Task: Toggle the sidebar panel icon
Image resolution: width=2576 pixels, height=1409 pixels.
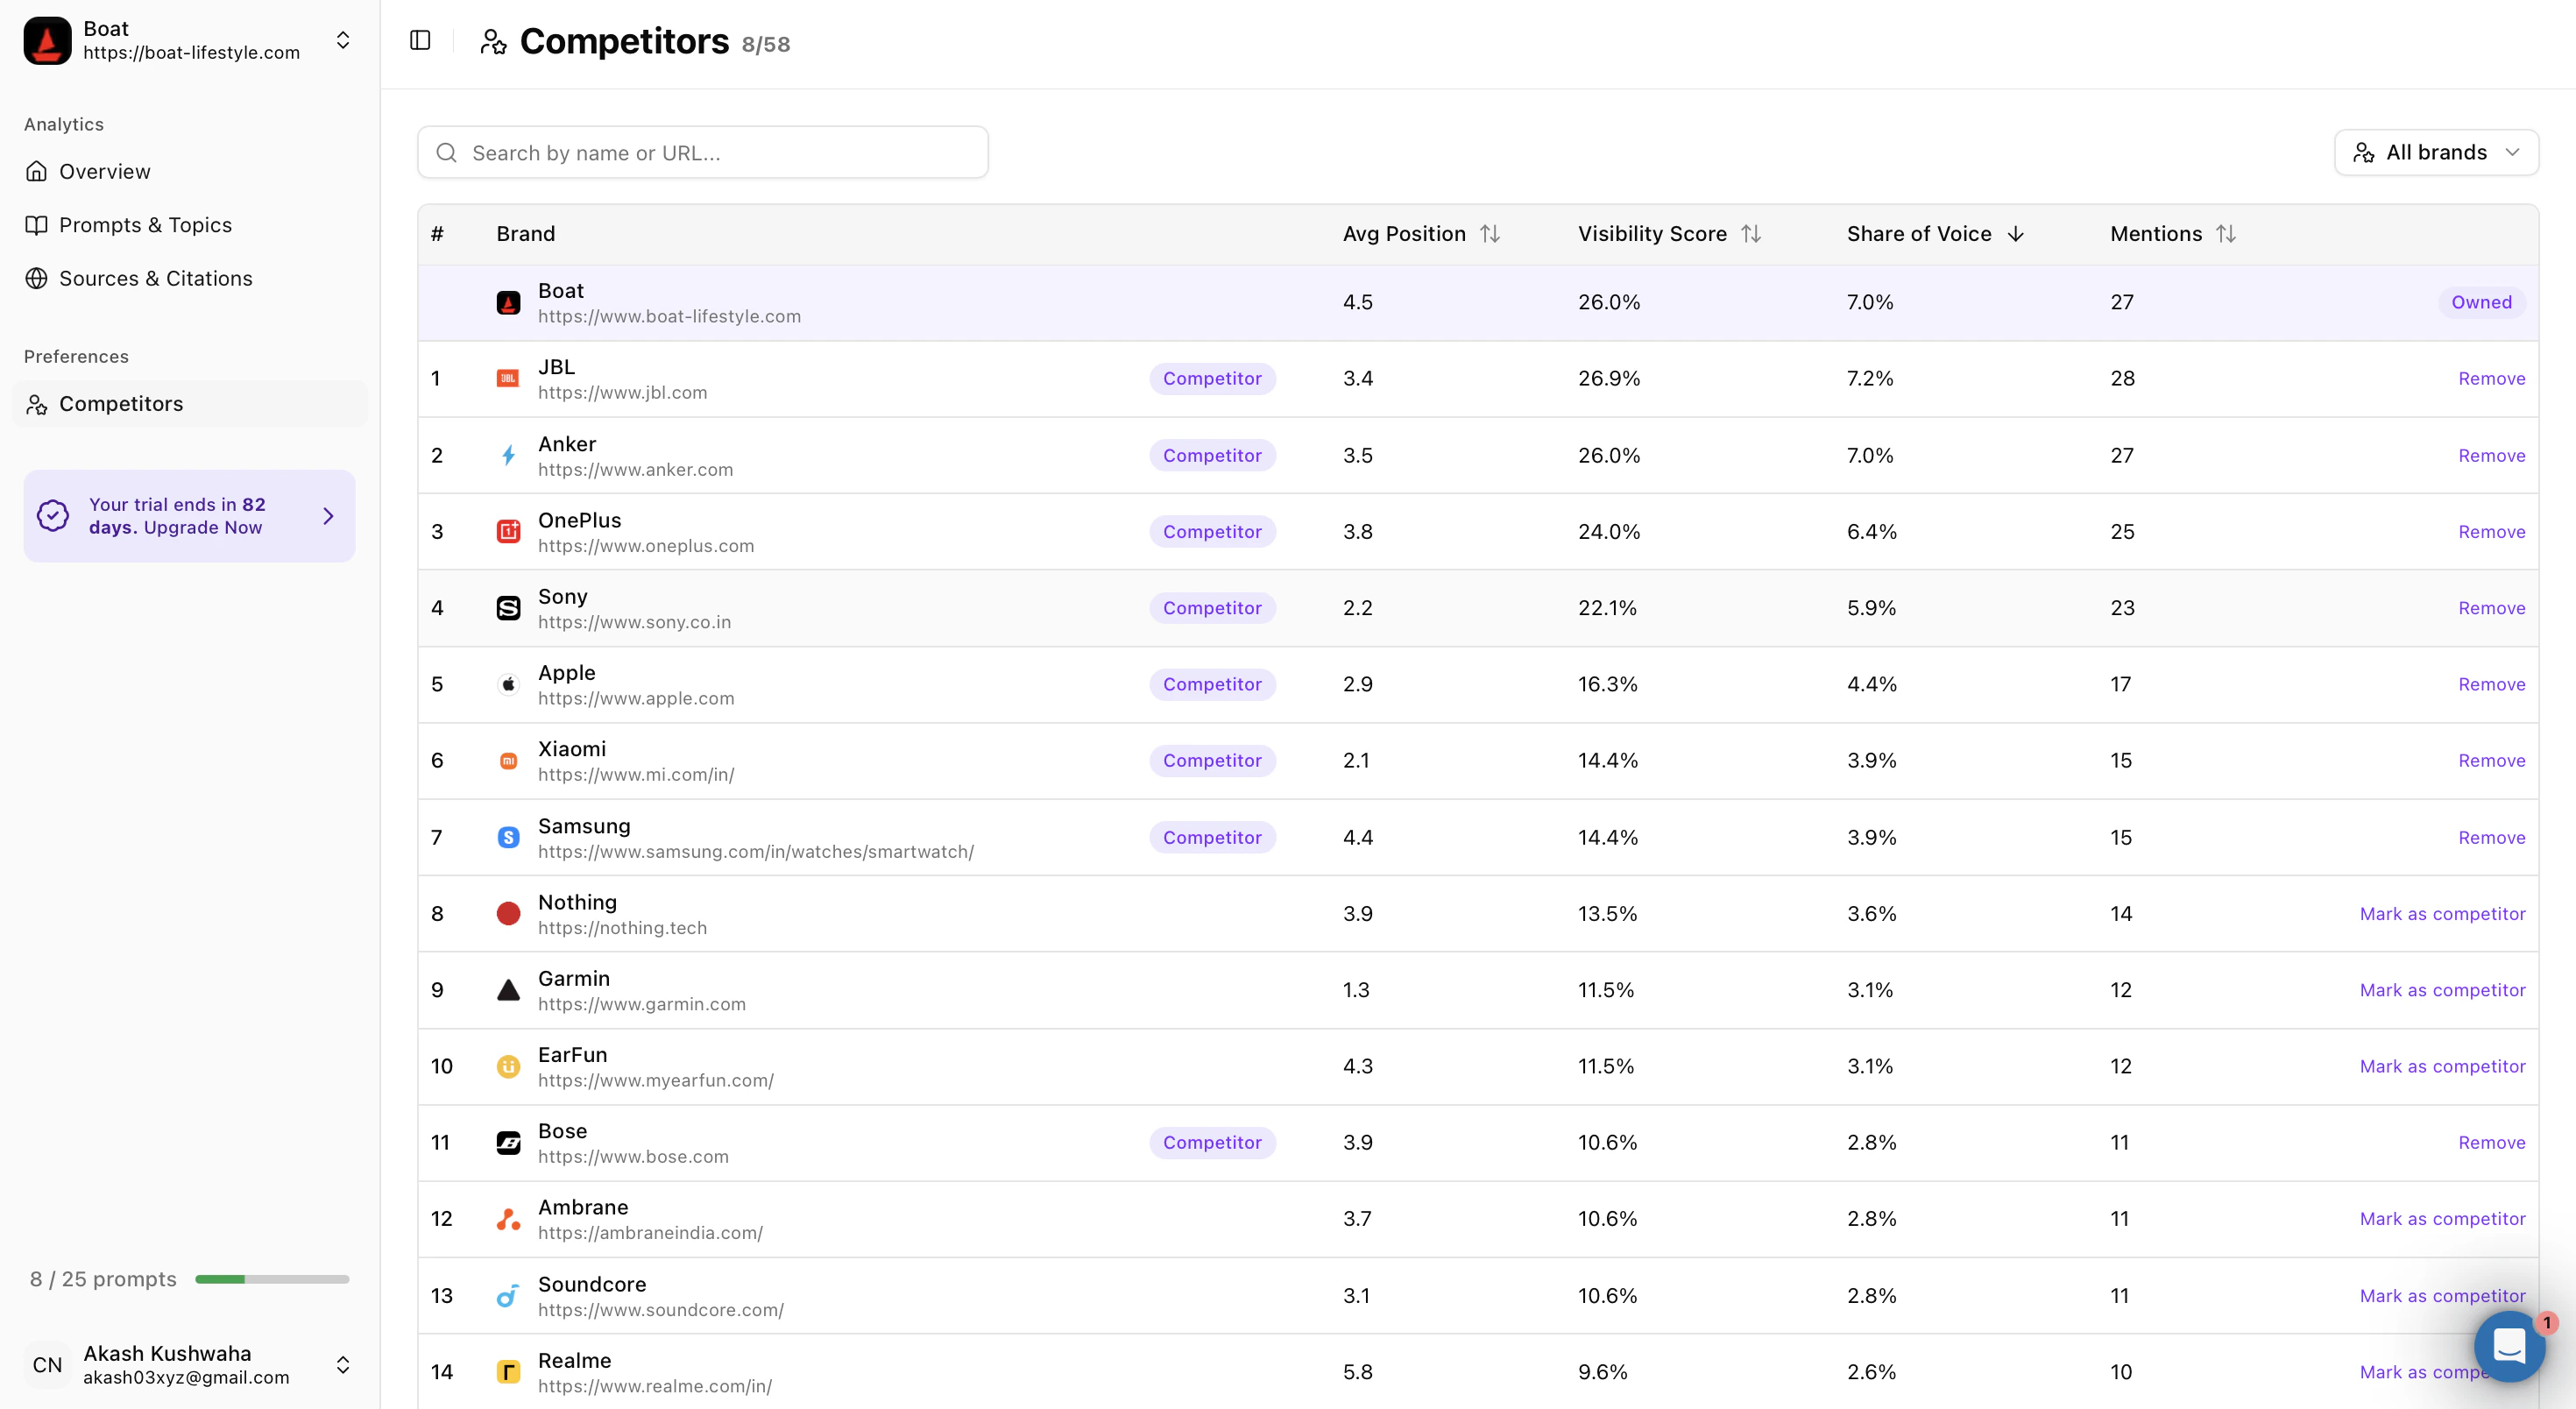Action: 420,41
